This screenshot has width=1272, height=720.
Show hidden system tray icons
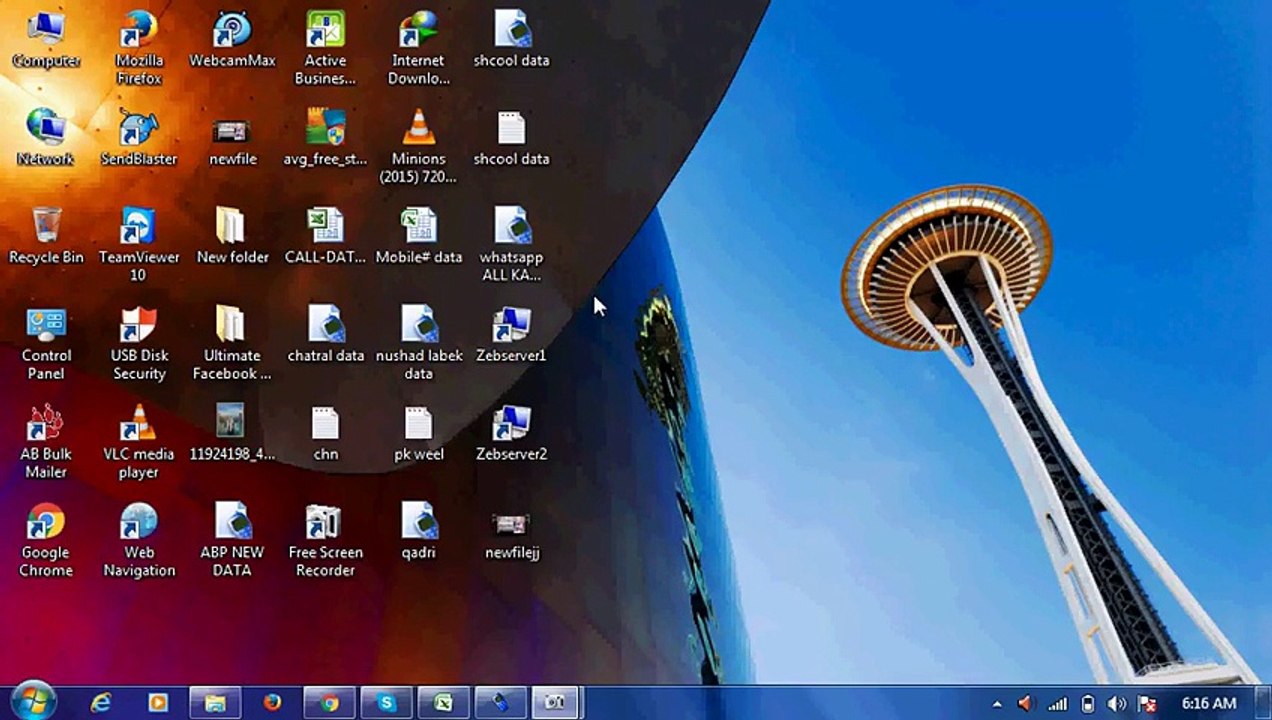coord(997,704)
